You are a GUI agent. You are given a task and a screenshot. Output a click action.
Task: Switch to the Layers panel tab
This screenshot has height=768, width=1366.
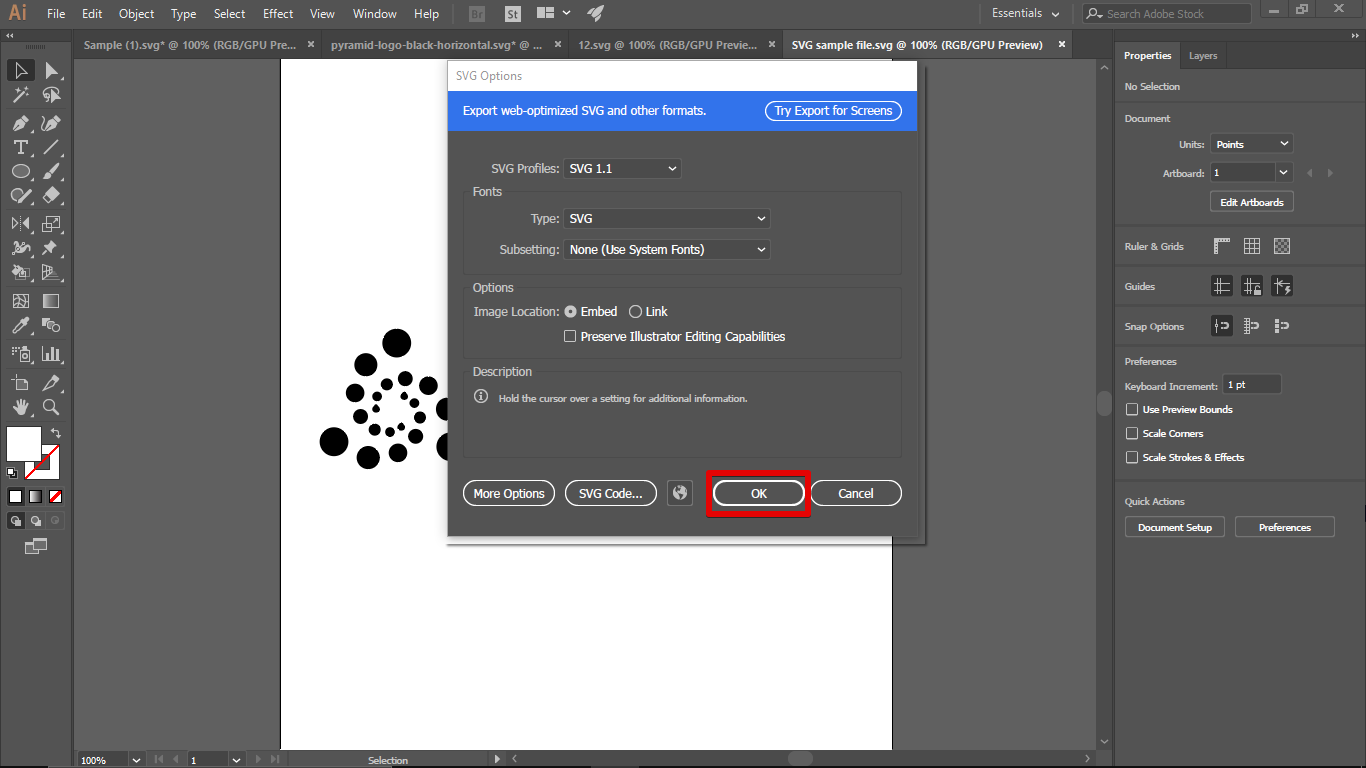click(x=1203, y=56)
